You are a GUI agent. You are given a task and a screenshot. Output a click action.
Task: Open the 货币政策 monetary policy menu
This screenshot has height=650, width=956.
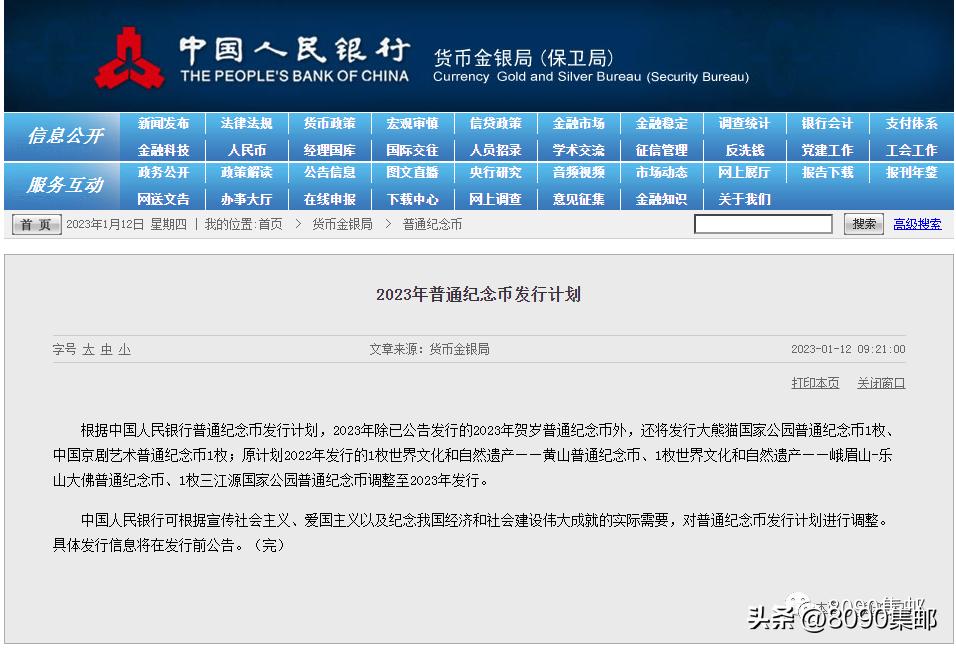point(330,124)
